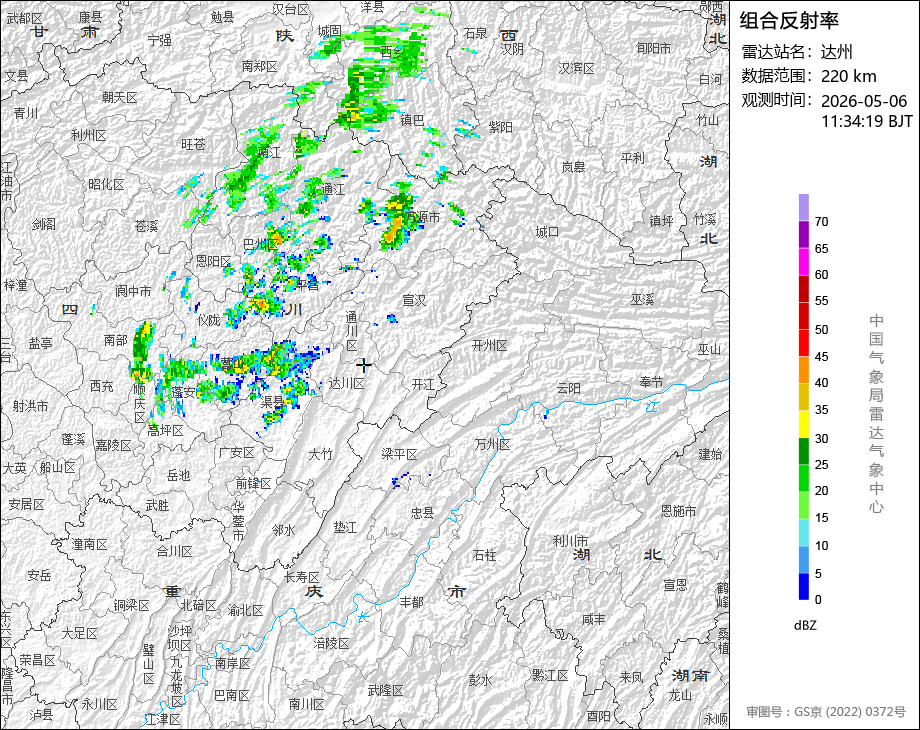Click the 邻水 map label

click(x=283, y=530)
